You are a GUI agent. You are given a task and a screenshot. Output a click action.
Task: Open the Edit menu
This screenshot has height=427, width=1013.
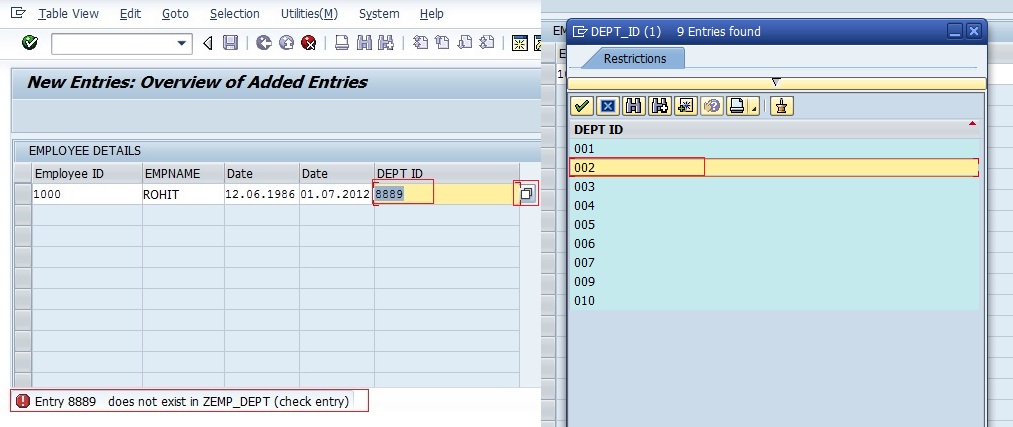click(x=130, y=14)
